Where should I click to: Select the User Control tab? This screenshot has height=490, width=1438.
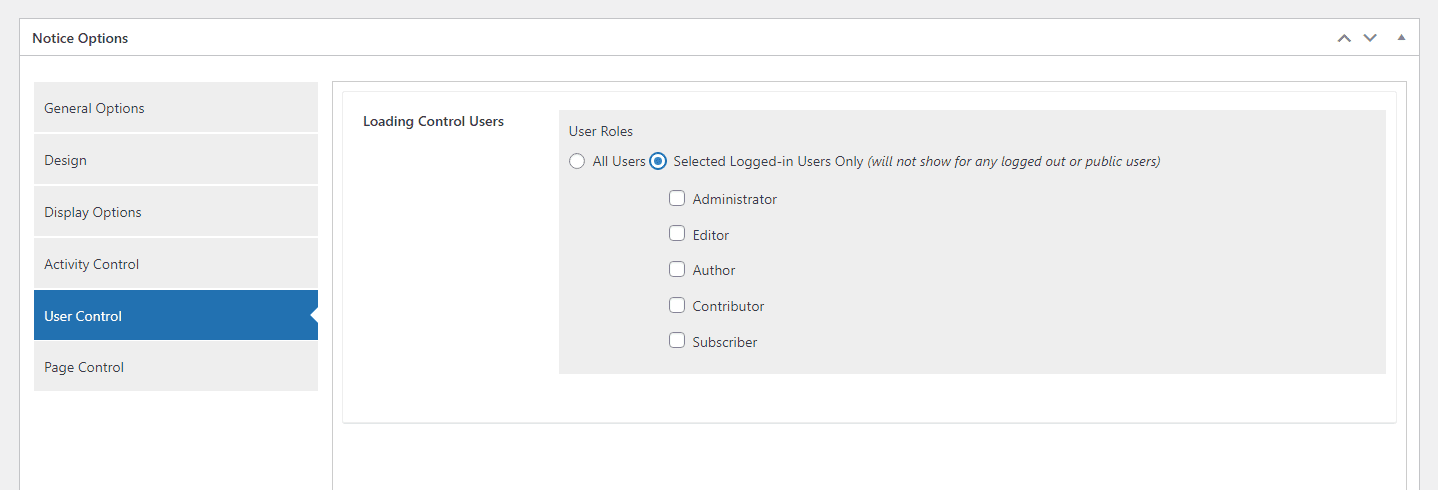tap(176, 316)
